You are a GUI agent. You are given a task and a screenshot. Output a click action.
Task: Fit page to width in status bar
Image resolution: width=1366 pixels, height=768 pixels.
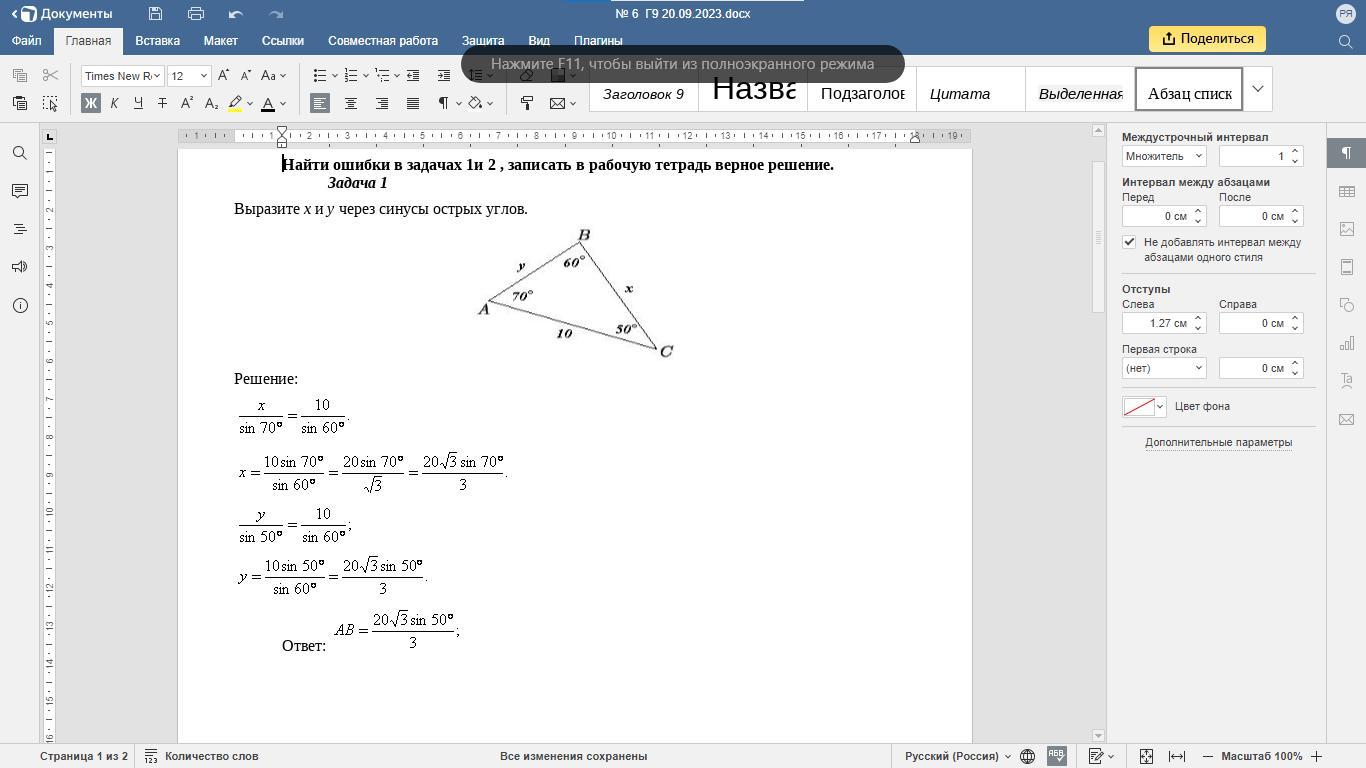click(1177, 756)
